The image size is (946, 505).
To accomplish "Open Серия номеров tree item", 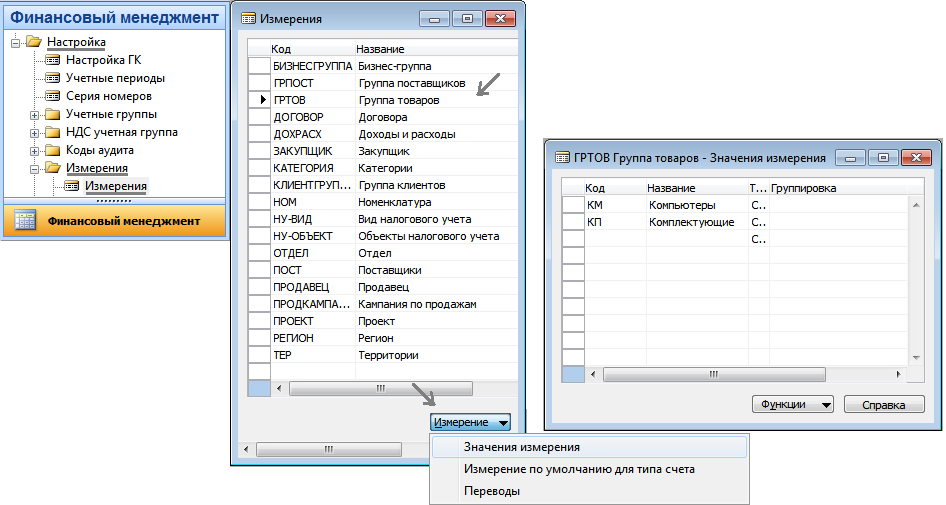I will [109, 96].
